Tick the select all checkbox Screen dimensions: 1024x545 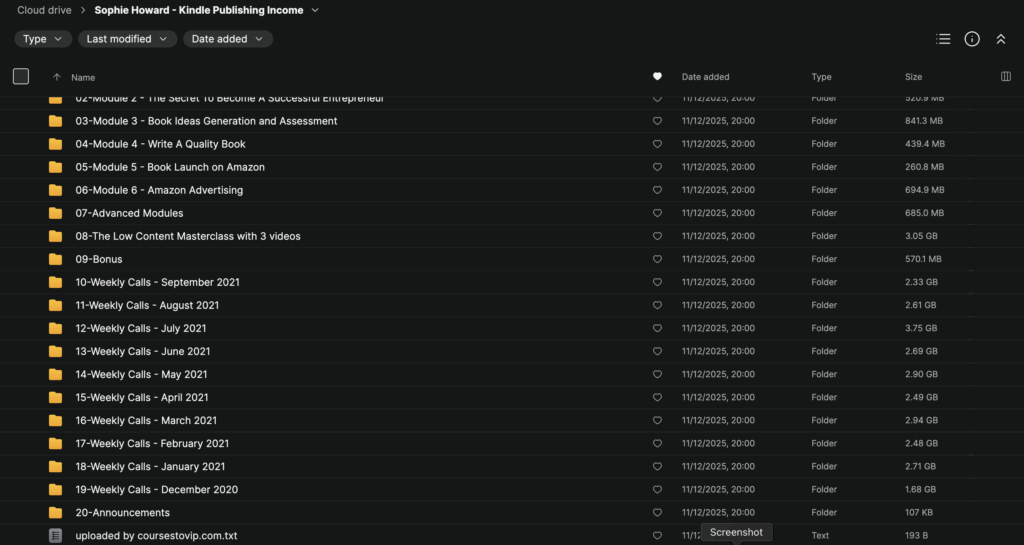(x=21, y=77)
